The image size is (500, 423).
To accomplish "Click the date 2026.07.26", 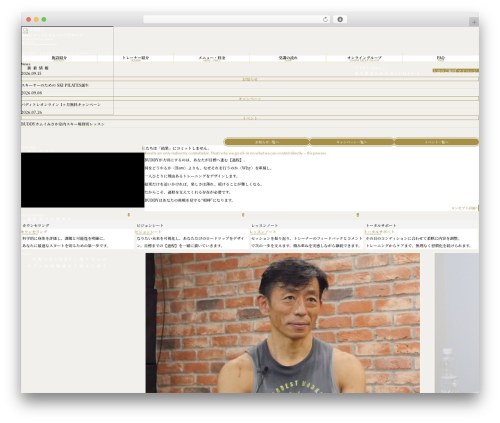I will point(31,112).
